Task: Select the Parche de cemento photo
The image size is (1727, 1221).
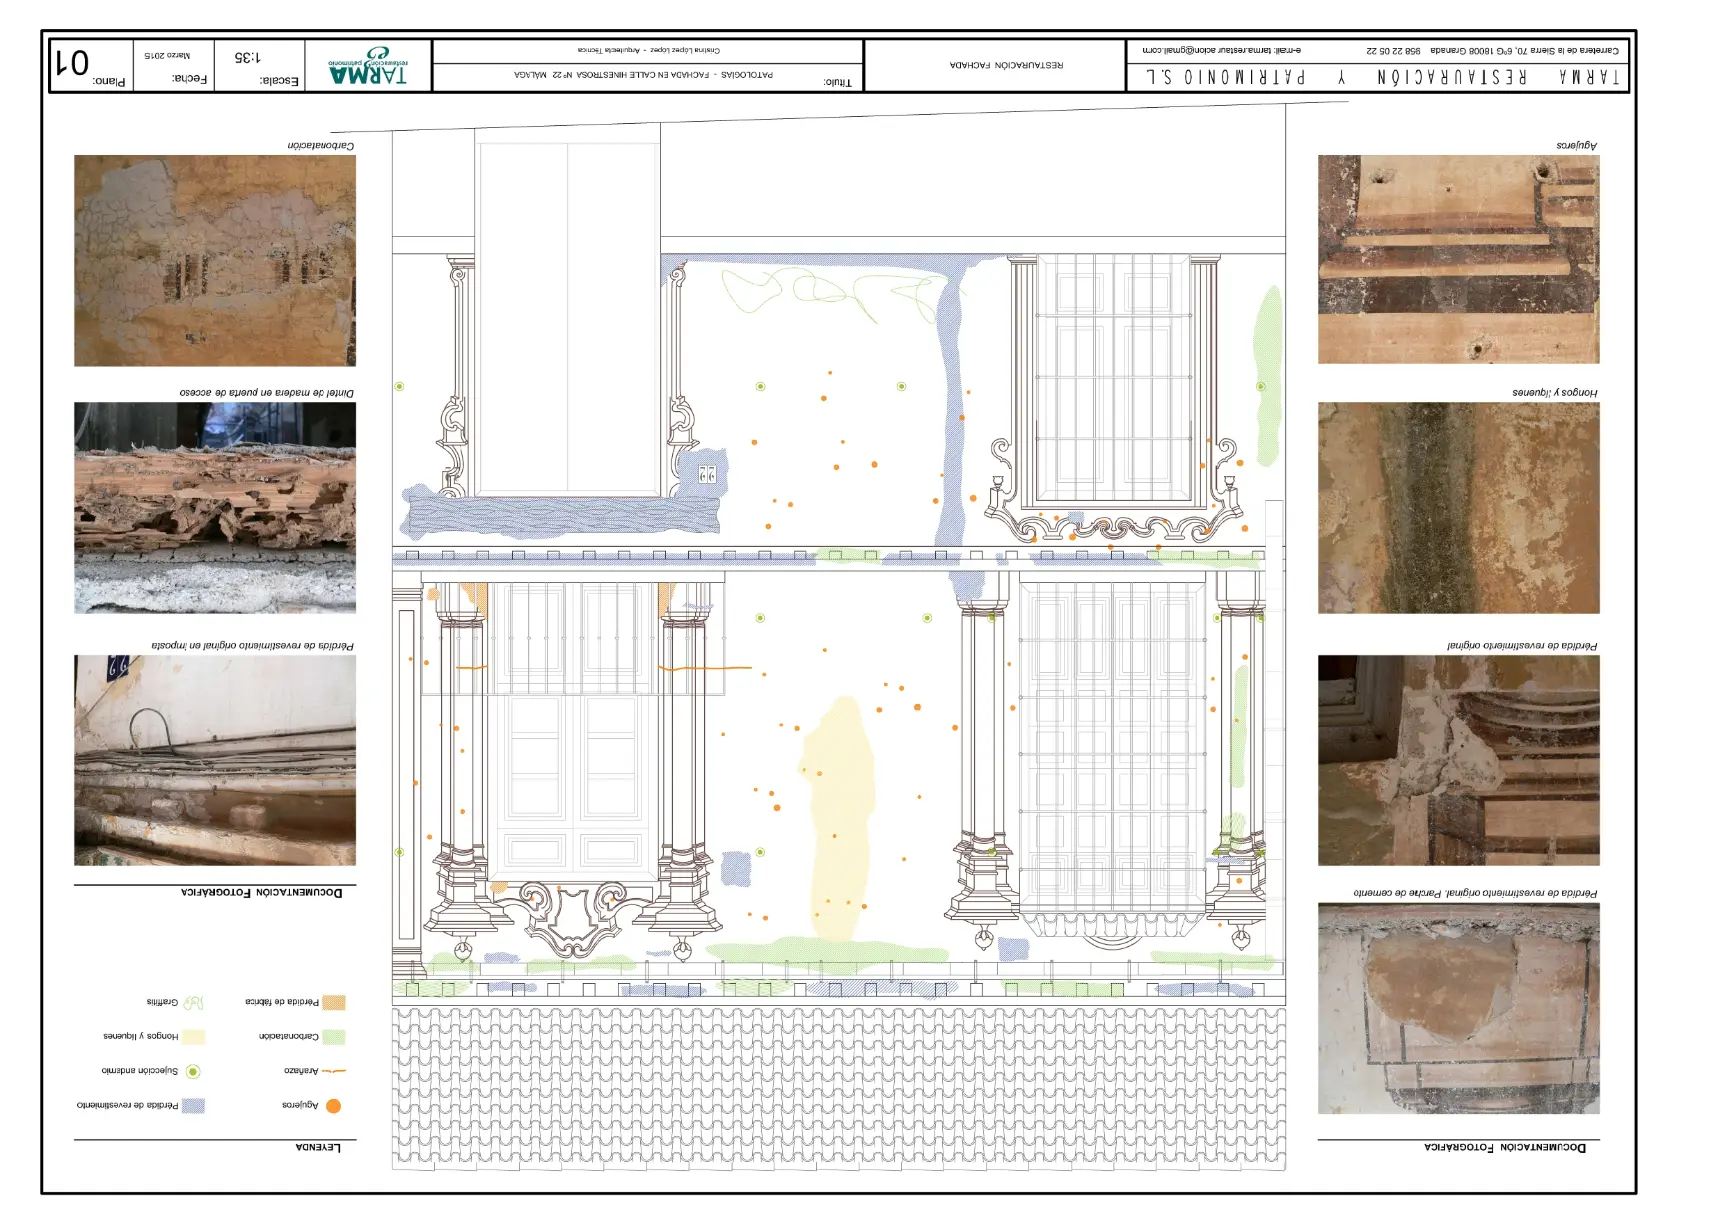Action: 1458,1008
